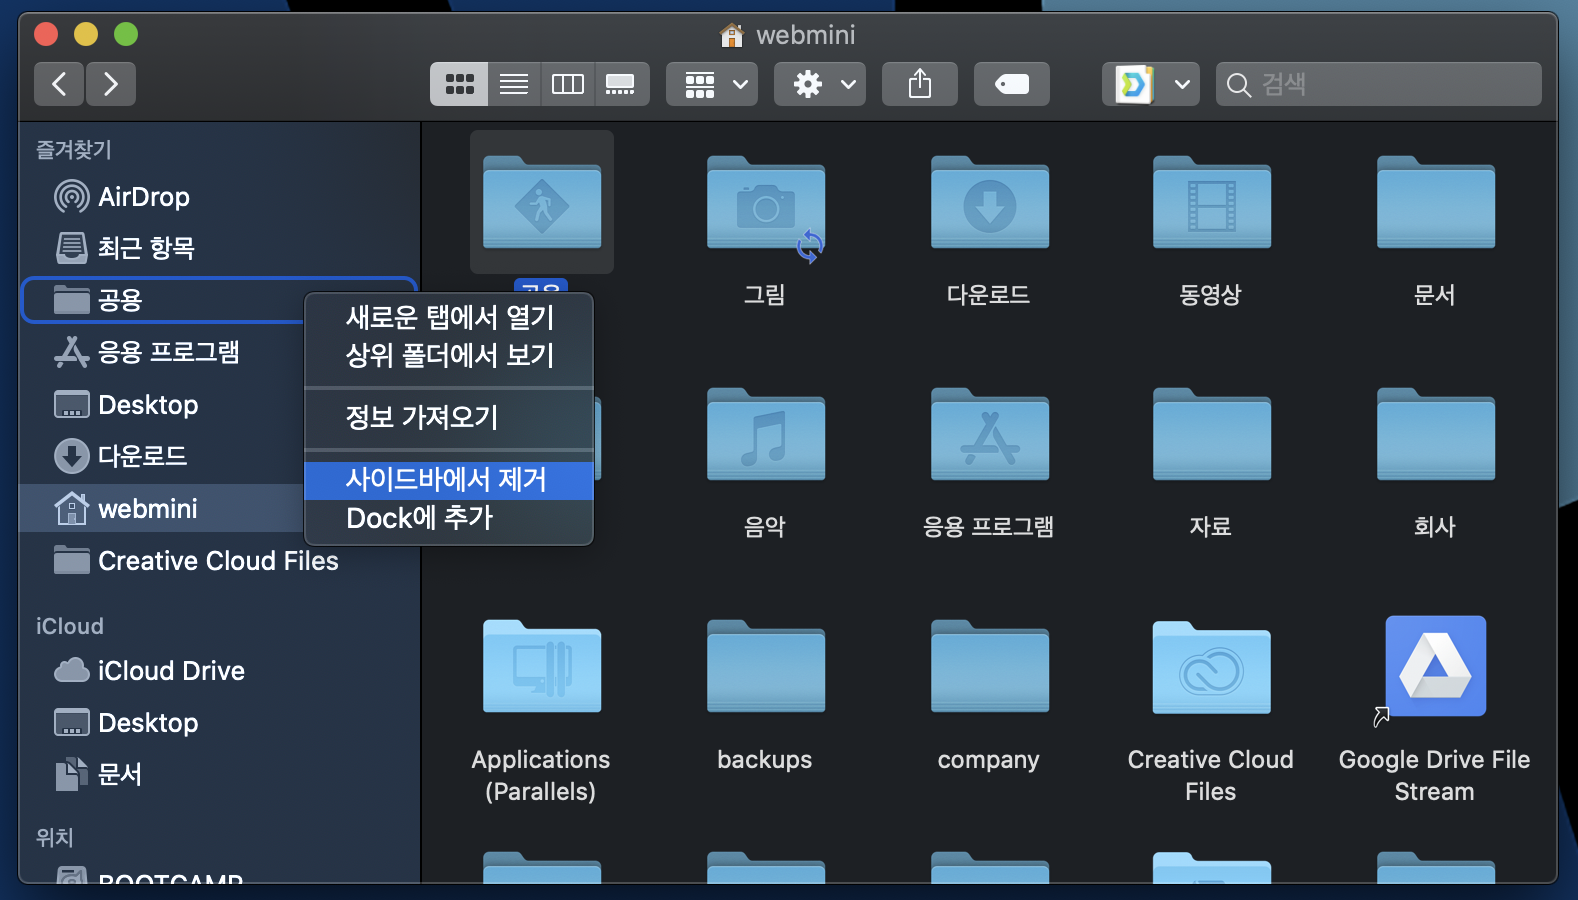Switch to list view
Screen dimensions: 1578x900
pos(514,84)
